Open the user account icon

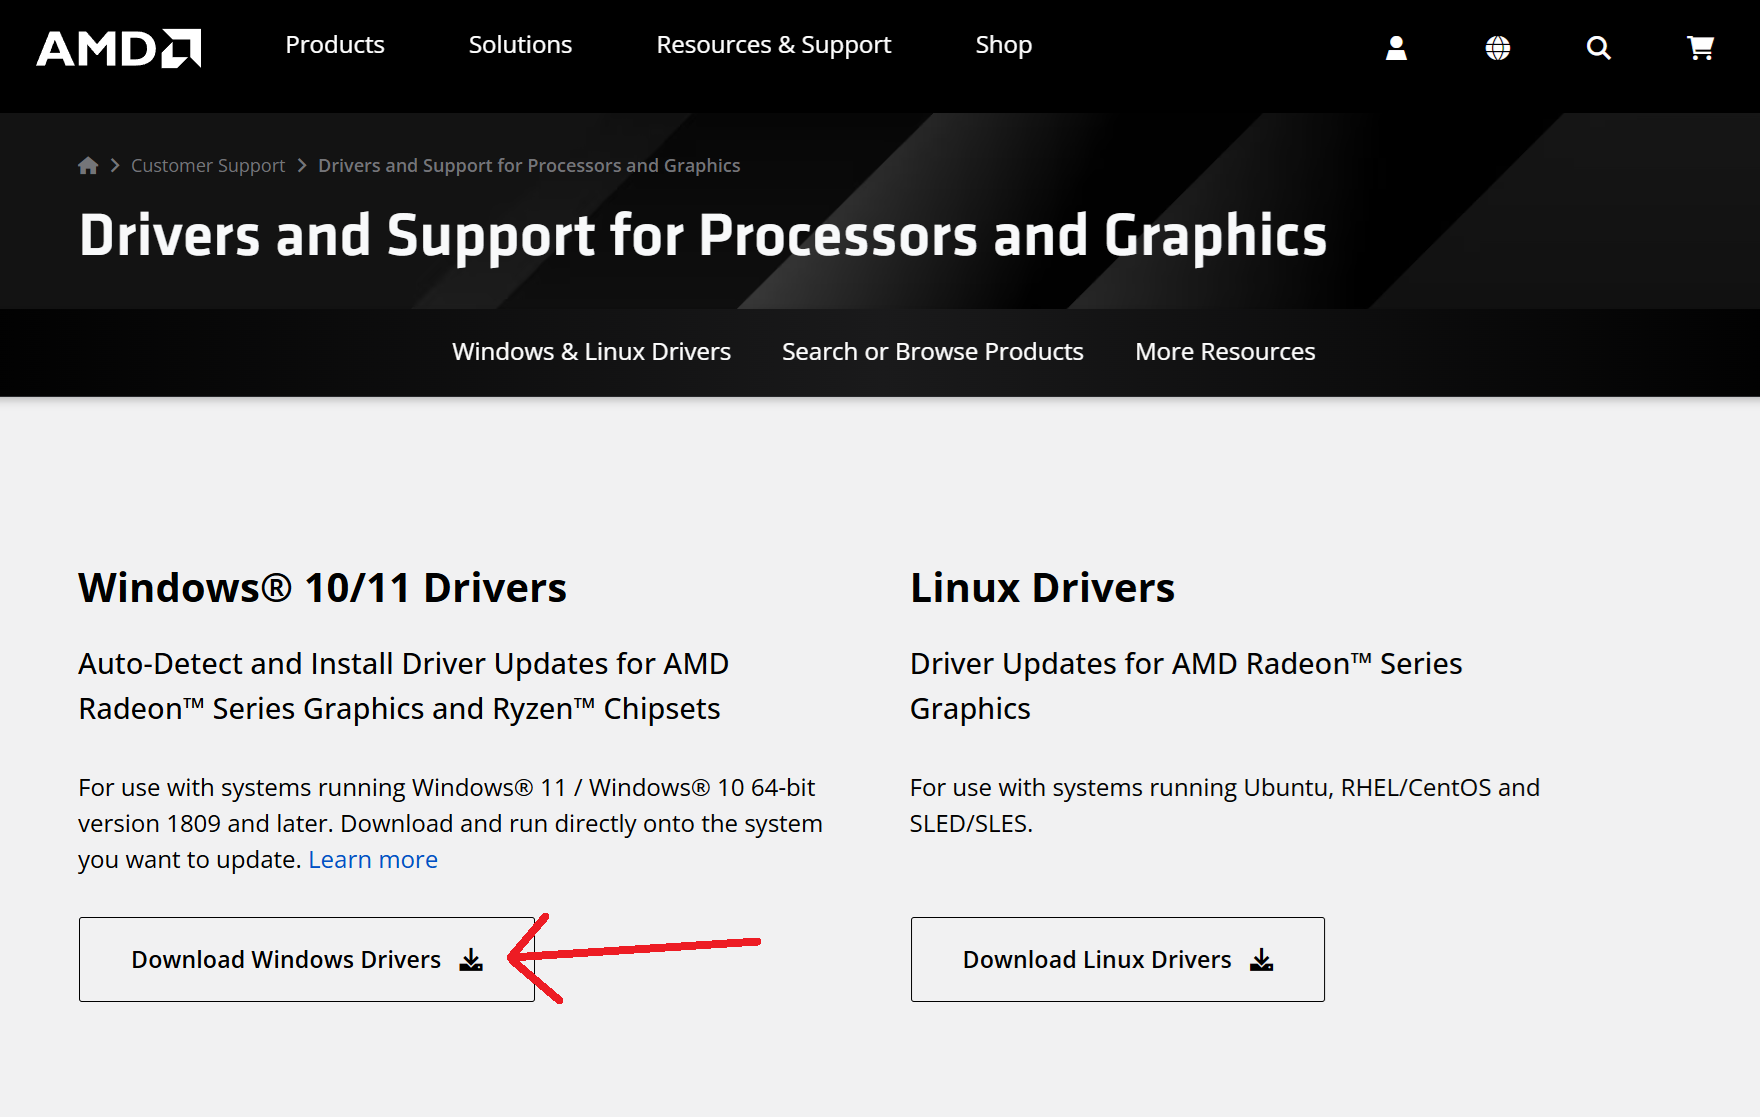[x=1396, y=48]
